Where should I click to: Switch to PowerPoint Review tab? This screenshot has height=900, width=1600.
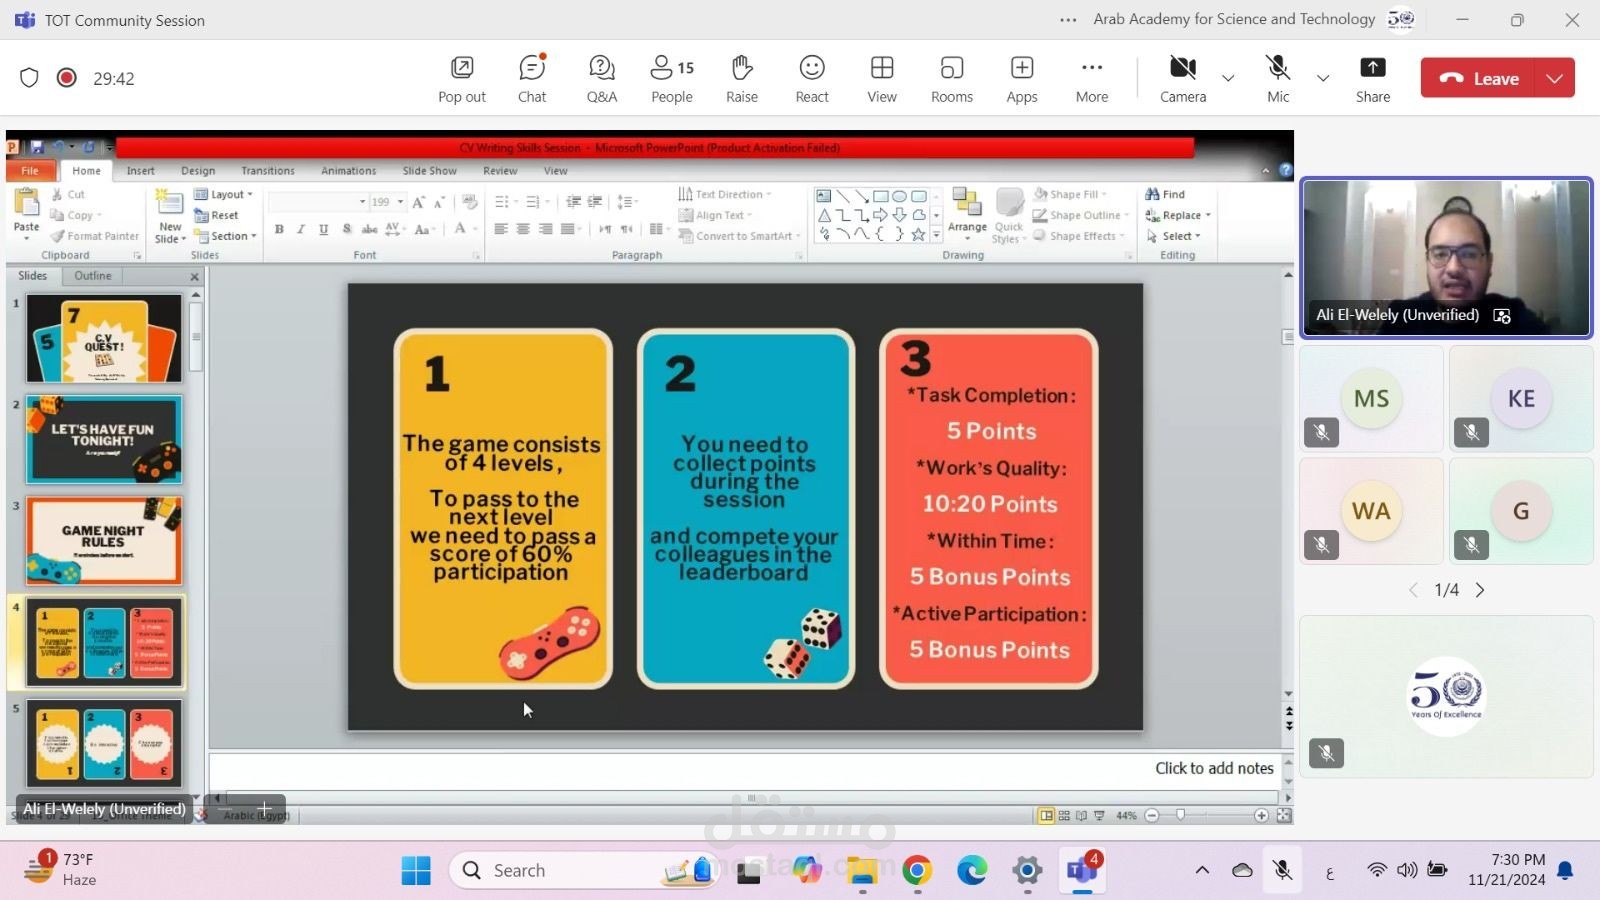click(x=500, y=171)
